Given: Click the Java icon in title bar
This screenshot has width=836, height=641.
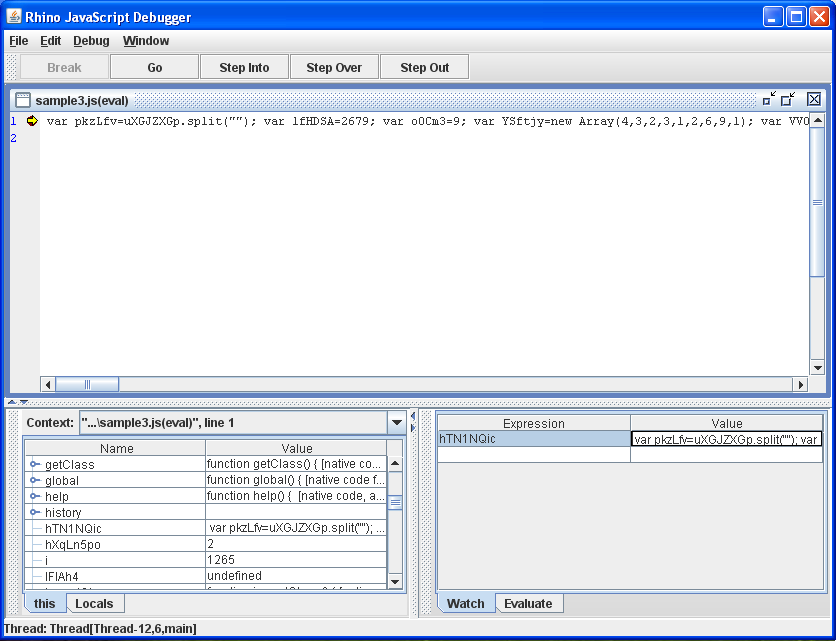Looking at the screenshot, I should (x=13, y=17).
